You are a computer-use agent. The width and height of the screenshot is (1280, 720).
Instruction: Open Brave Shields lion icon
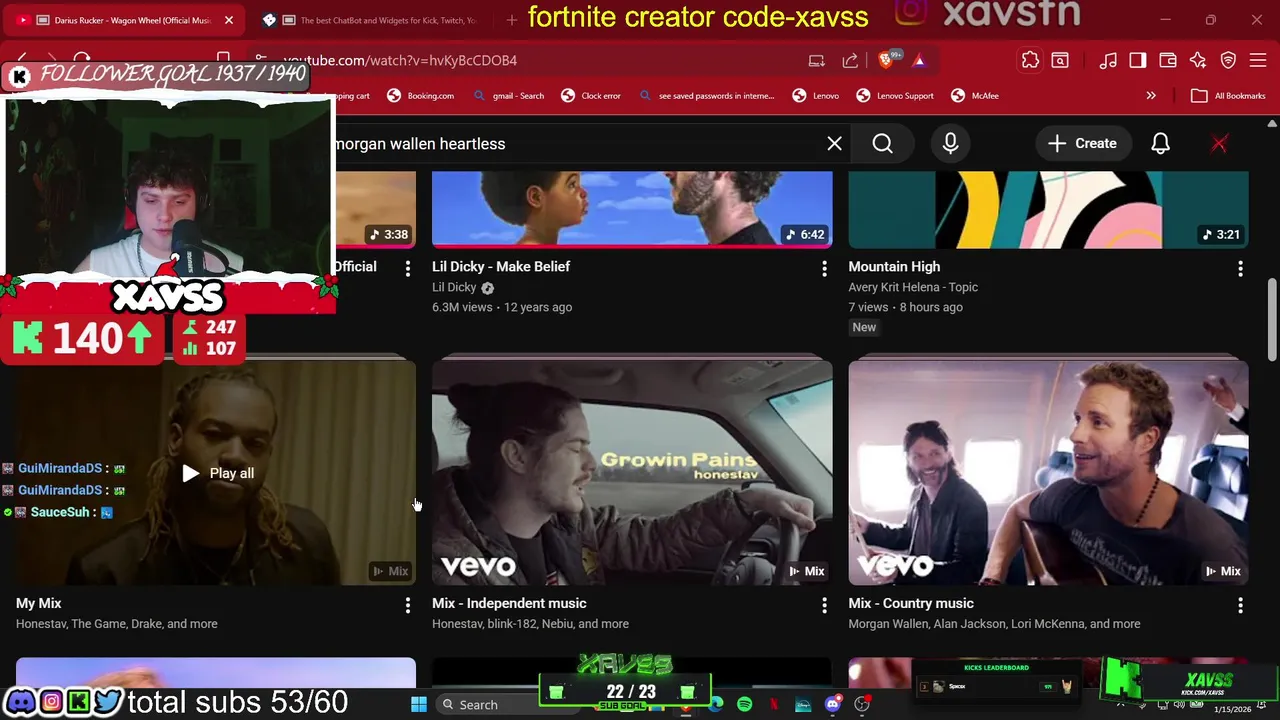click(885, 61)
